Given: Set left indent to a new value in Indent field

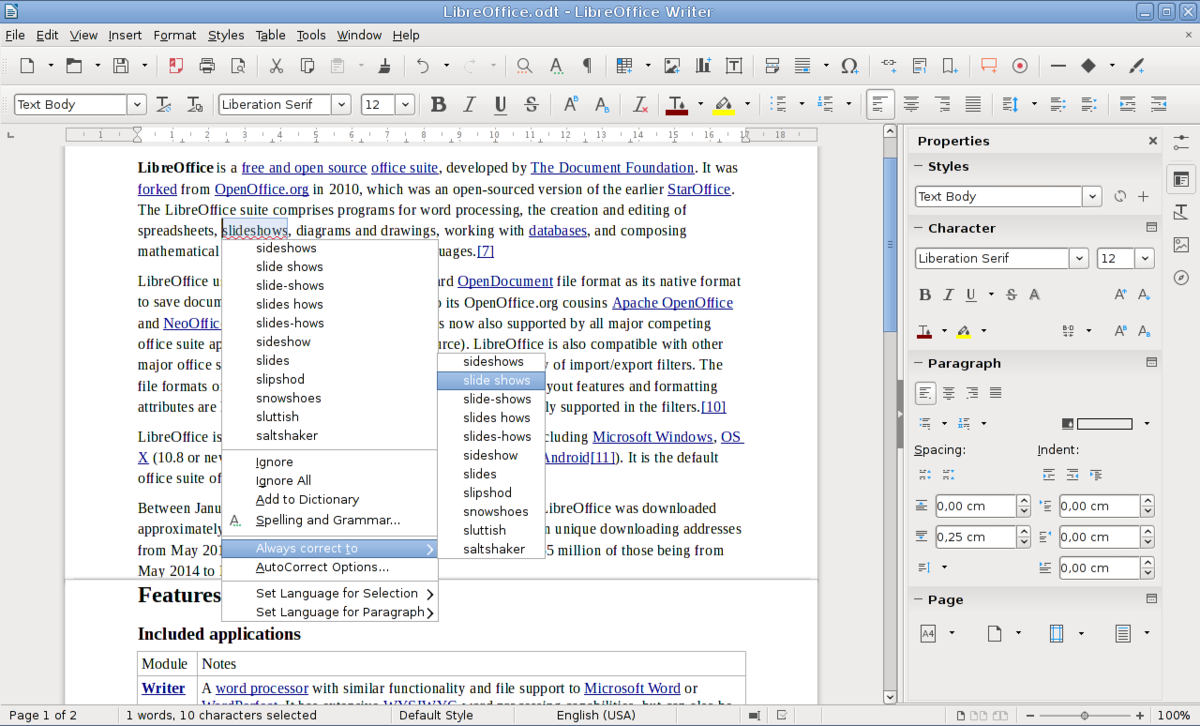Looking at the screenshot, I should [x=1099, y=505].
